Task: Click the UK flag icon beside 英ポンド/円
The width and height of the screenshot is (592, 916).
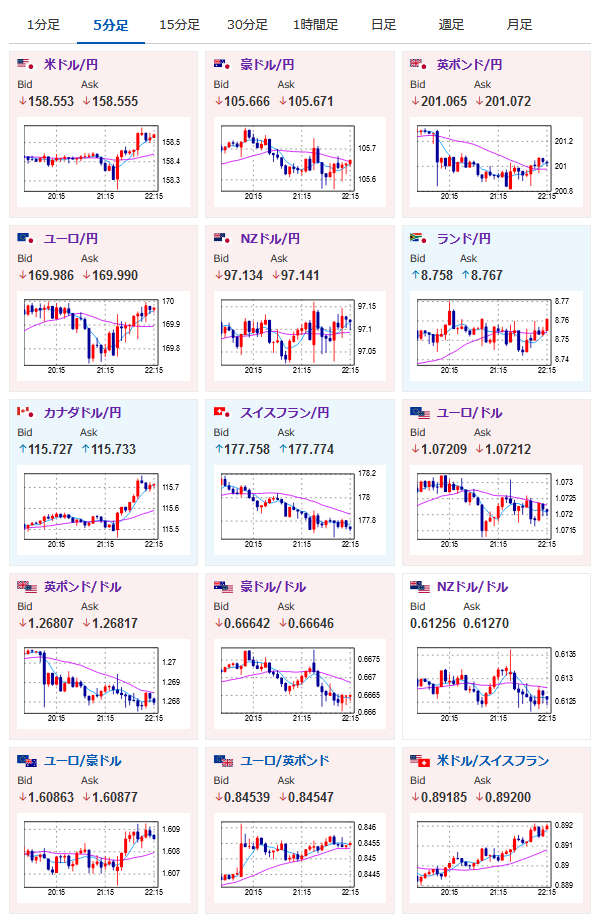Action: [419, 64]
